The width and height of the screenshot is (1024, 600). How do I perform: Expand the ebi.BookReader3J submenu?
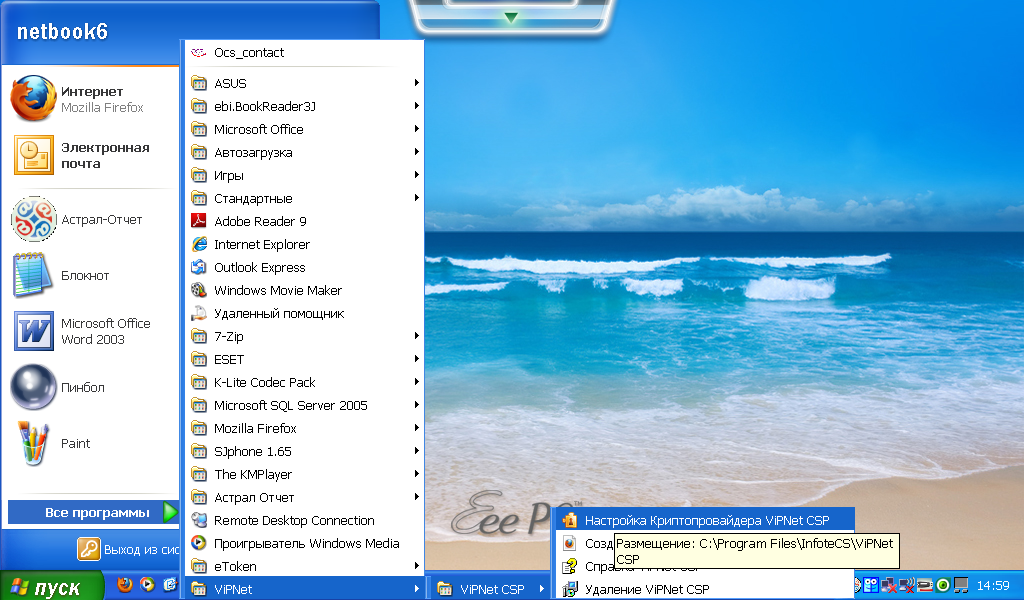[x=304, y=106]
